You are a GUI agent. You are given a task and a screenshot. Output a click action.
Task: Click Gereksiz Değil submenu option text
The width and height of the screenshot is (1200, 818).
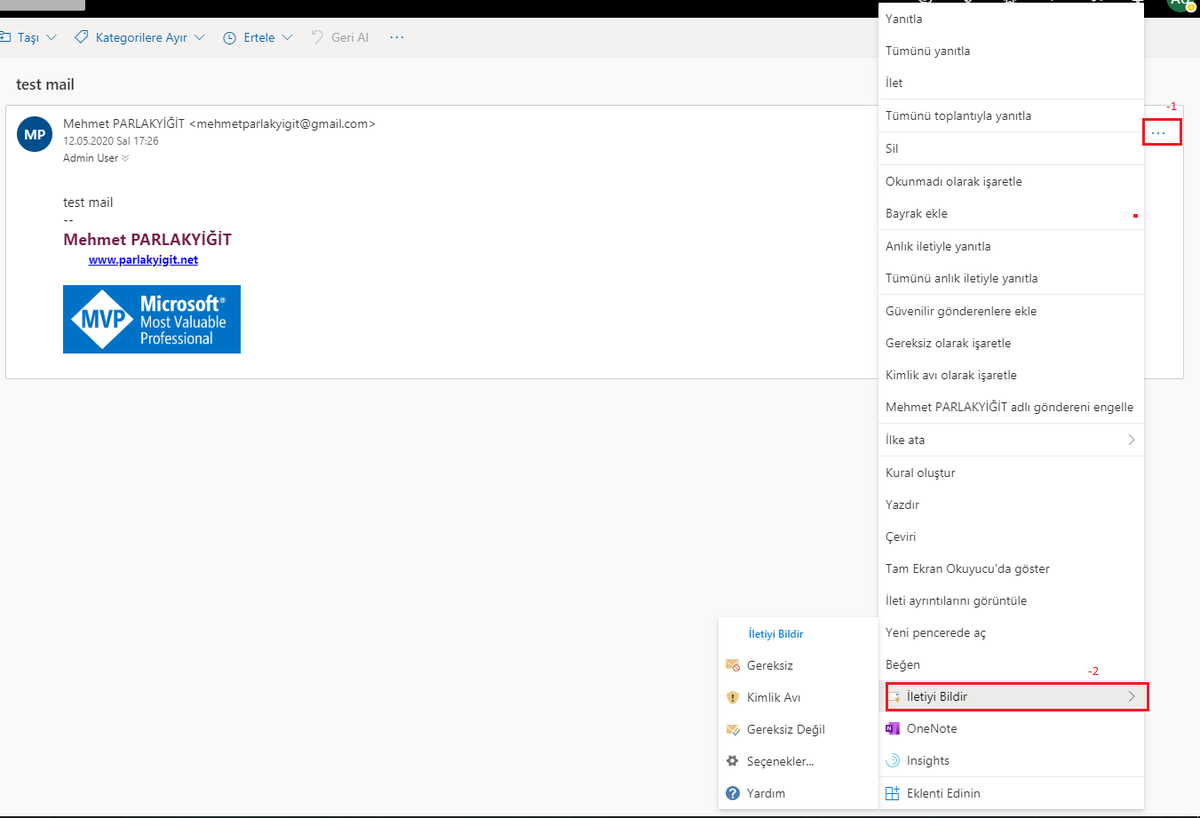coord(786,730)
